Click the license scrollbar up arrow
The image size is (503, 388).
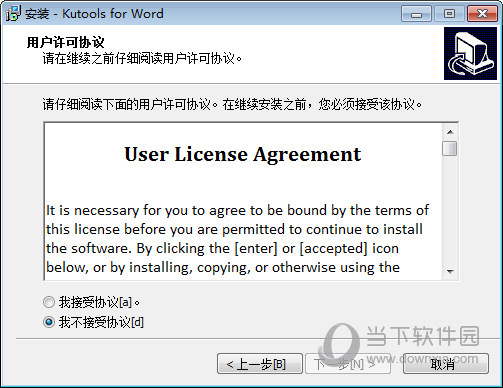coord(450,132)
